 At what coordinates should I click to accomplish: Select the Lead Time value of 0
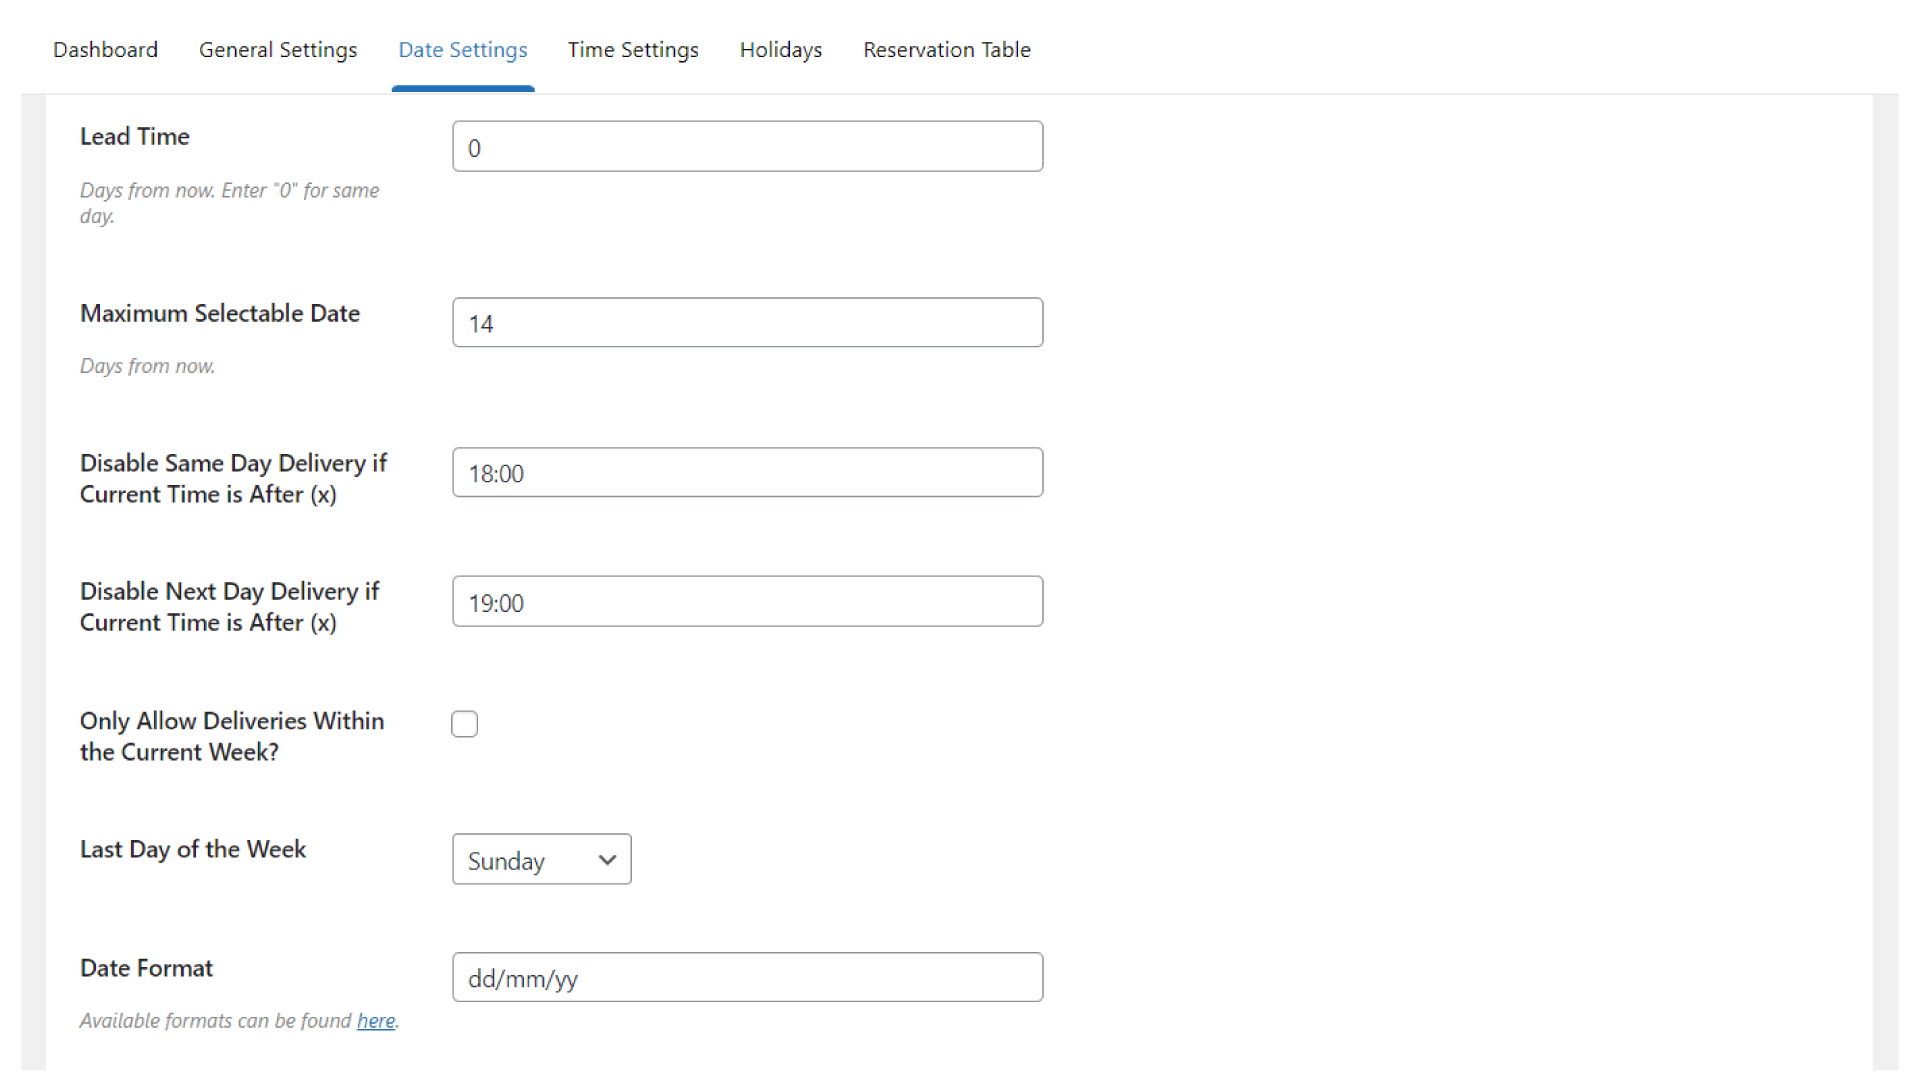(474, 147)
